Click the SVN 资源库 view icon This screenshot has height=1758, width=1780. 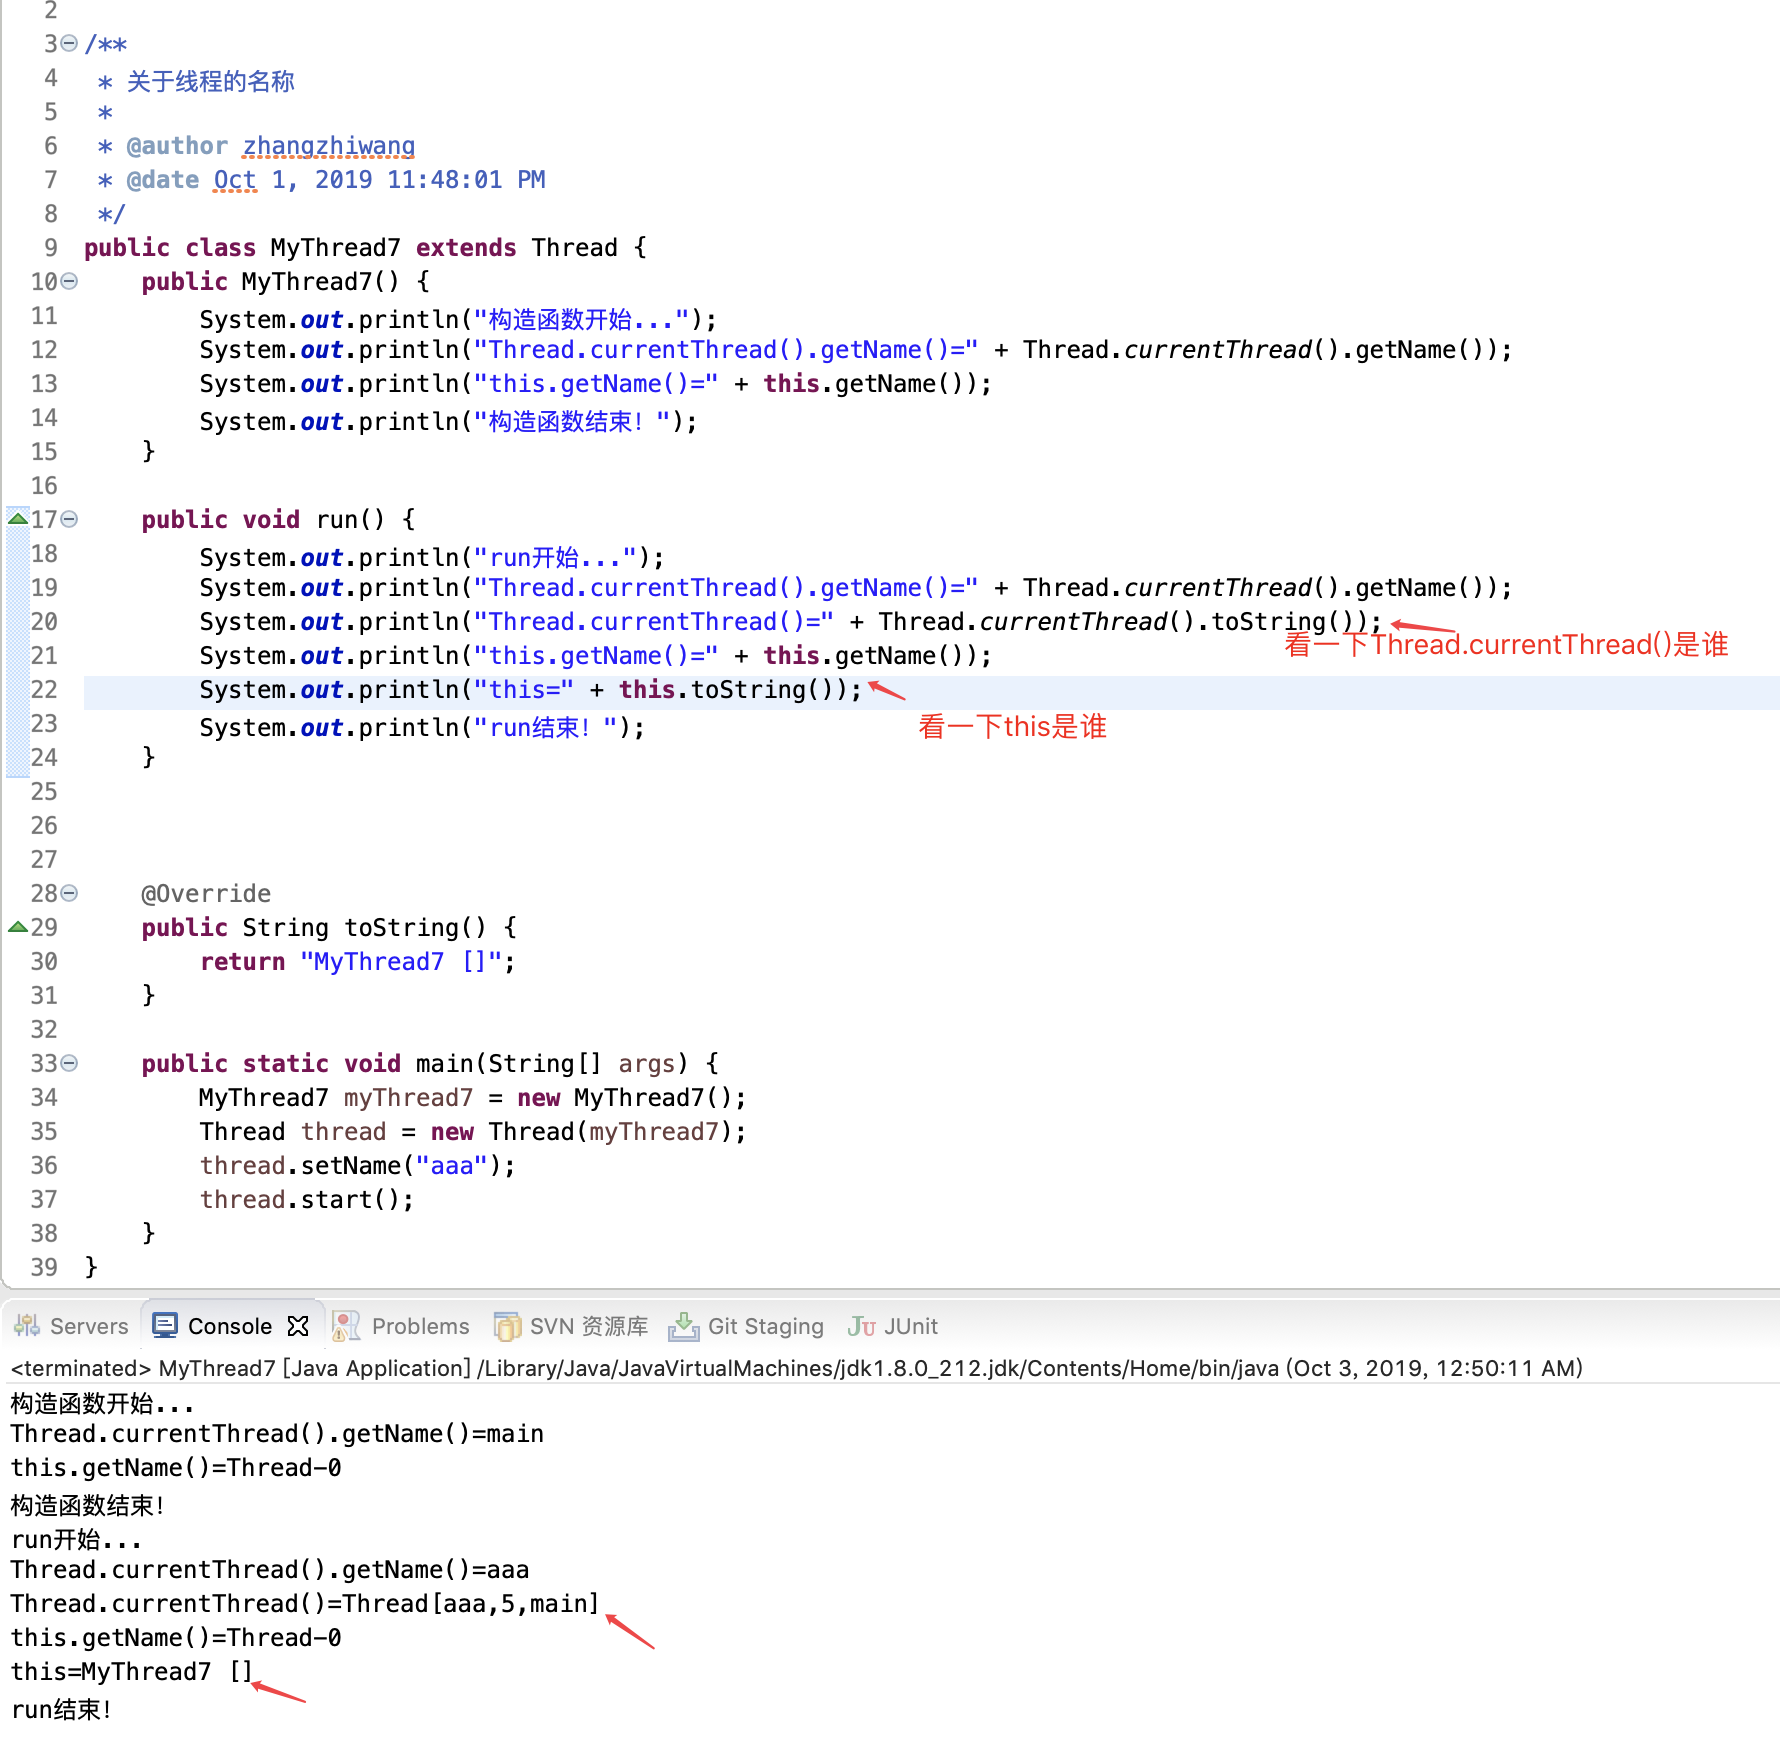(508, 1325)
